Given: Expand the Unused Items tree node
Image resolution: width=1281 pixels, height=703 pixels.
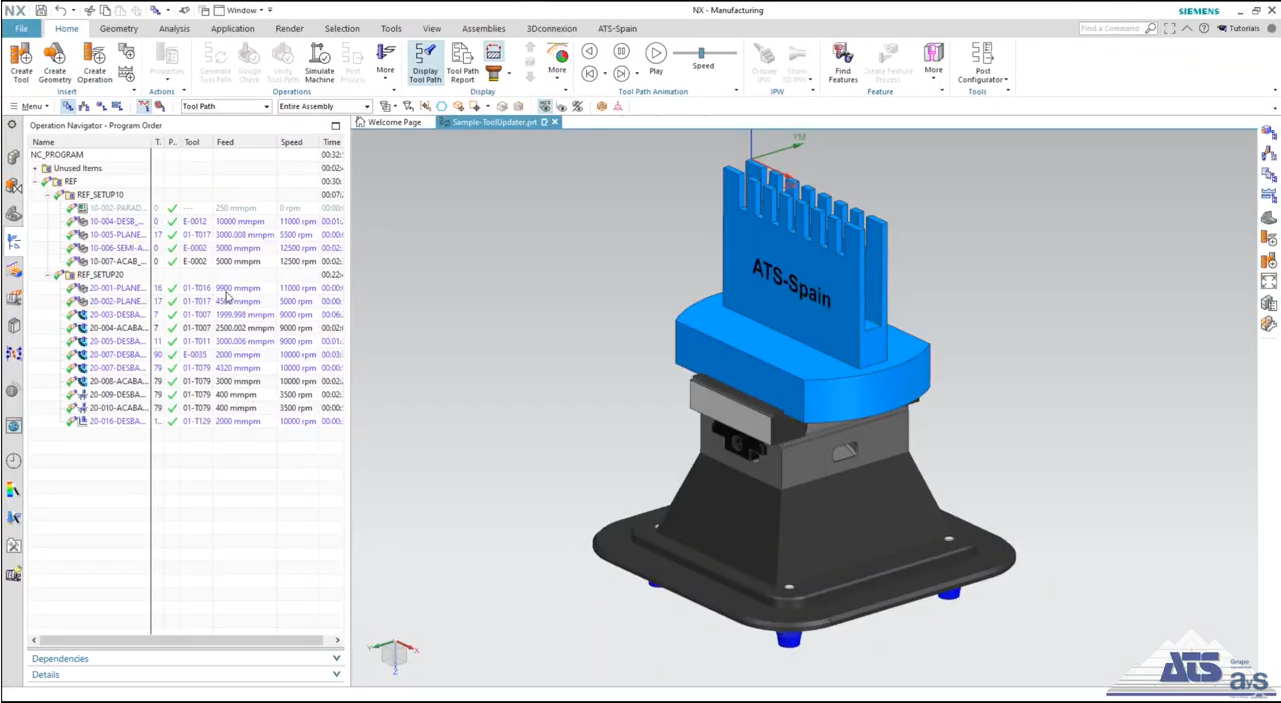Looking at the screenshot, I should (x=34, y=168).
